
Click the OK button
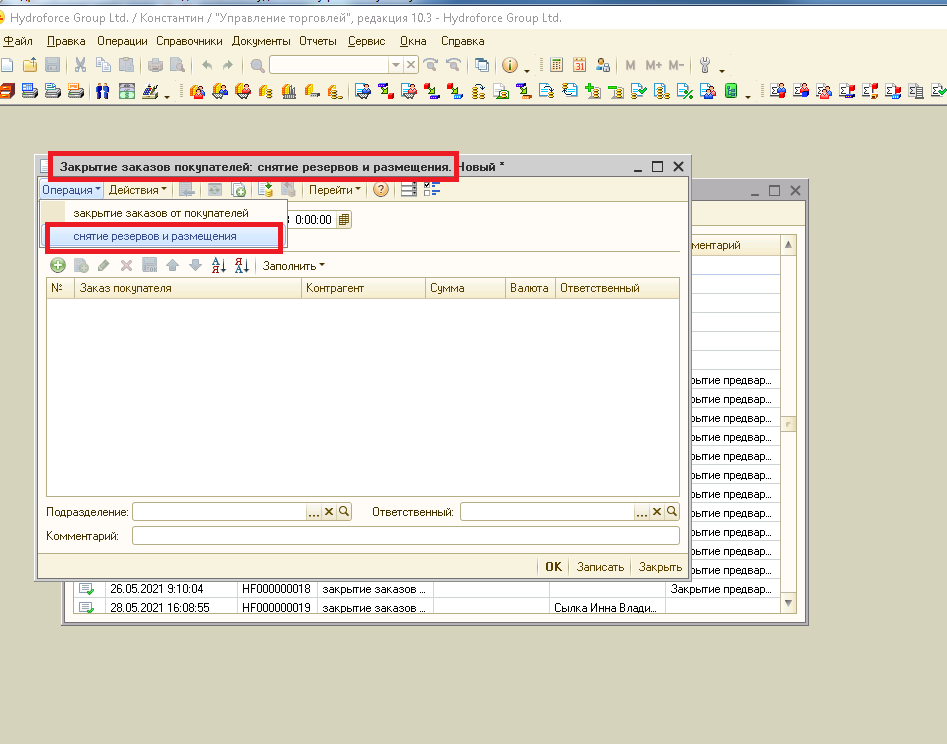click(553, 566)
